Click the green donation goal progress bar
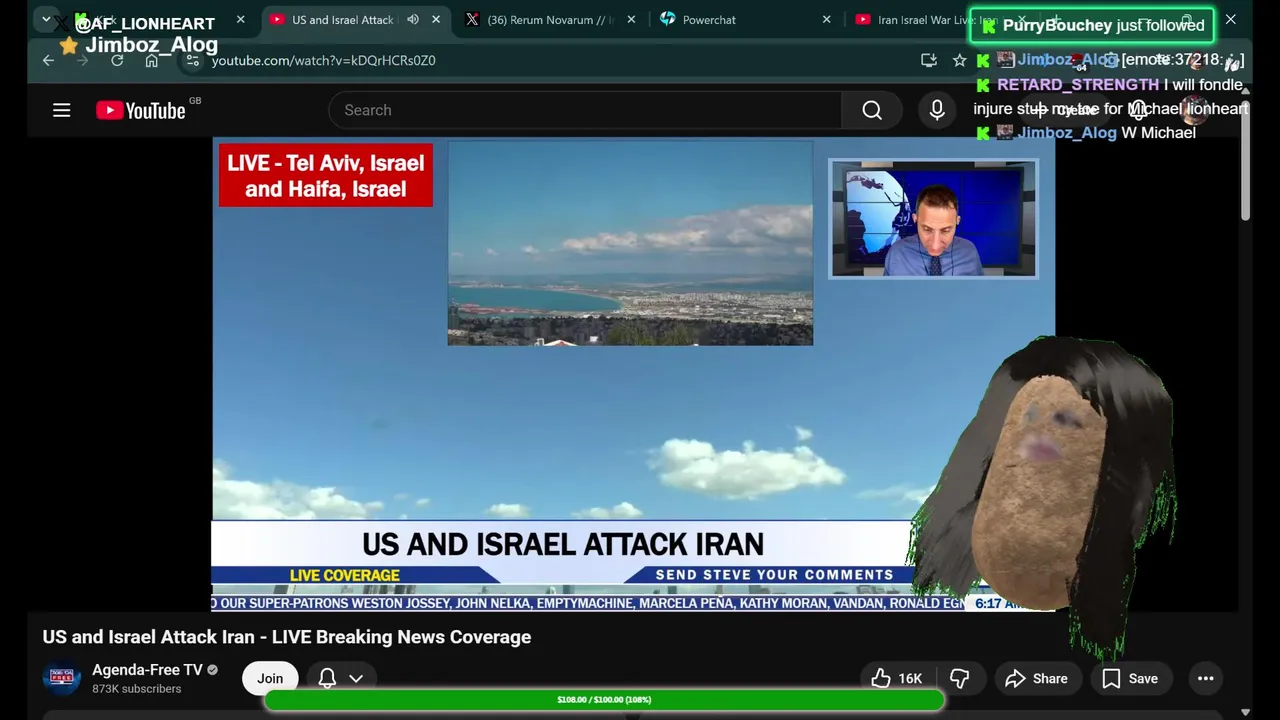 coord(604,700)
